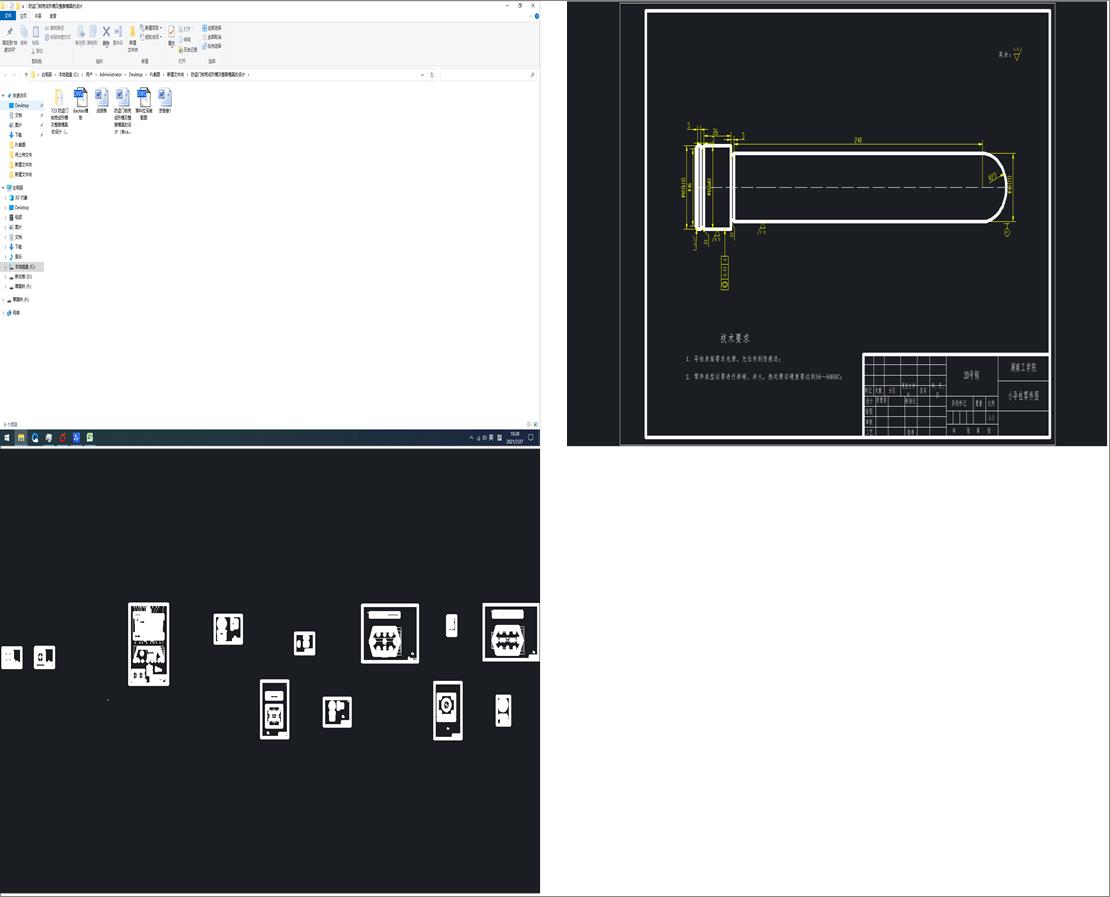
Task: Show hidden system tray icons chevron
Action: [471, 438]
